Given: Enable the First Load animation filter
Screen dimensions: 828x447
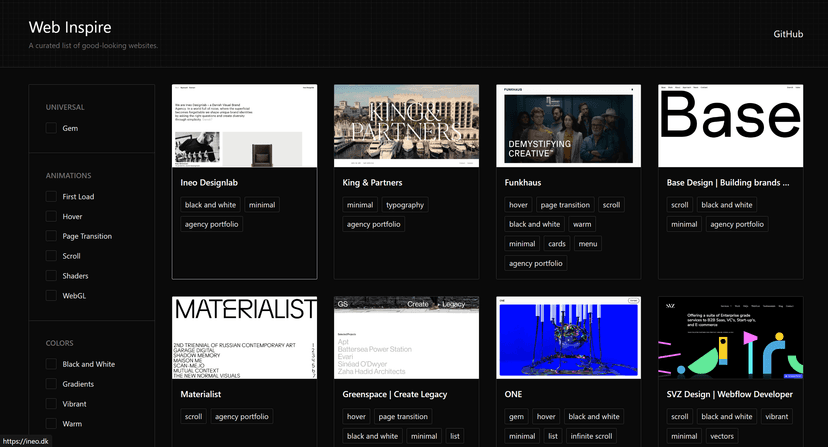Looking at the screenshot, I should pos(51,196).
